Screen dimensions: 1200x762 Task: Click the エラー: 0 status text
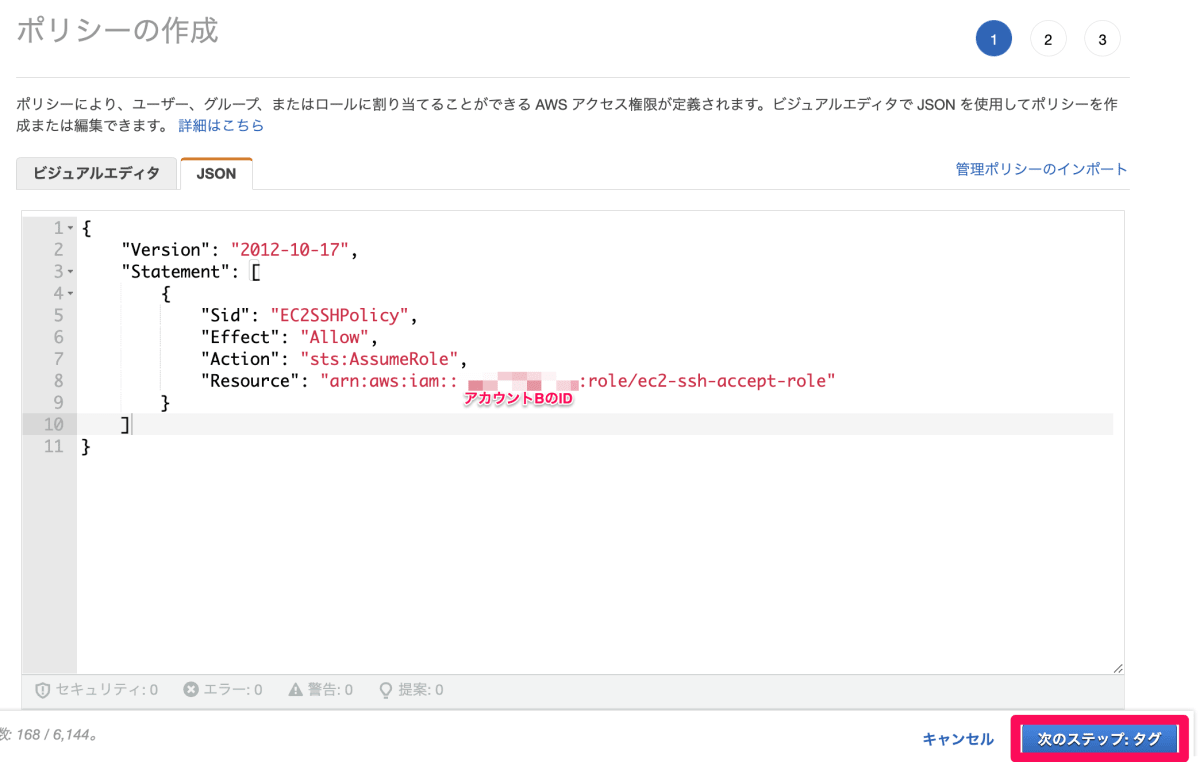click(x=232, y=690)
